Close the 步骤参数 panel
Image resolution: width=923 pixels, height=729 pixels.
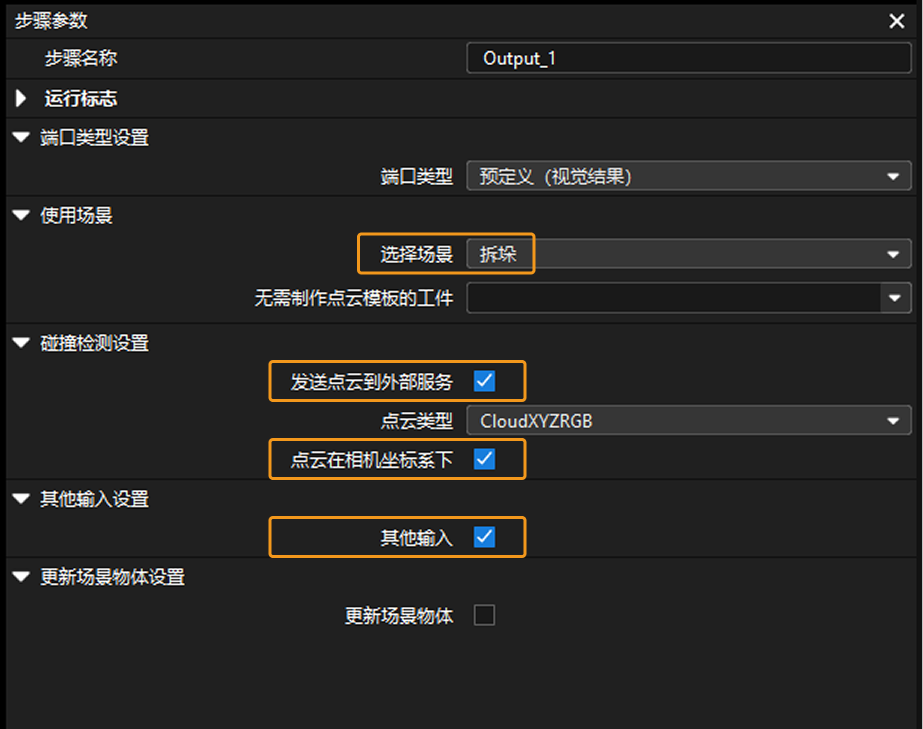click(895, 21)
